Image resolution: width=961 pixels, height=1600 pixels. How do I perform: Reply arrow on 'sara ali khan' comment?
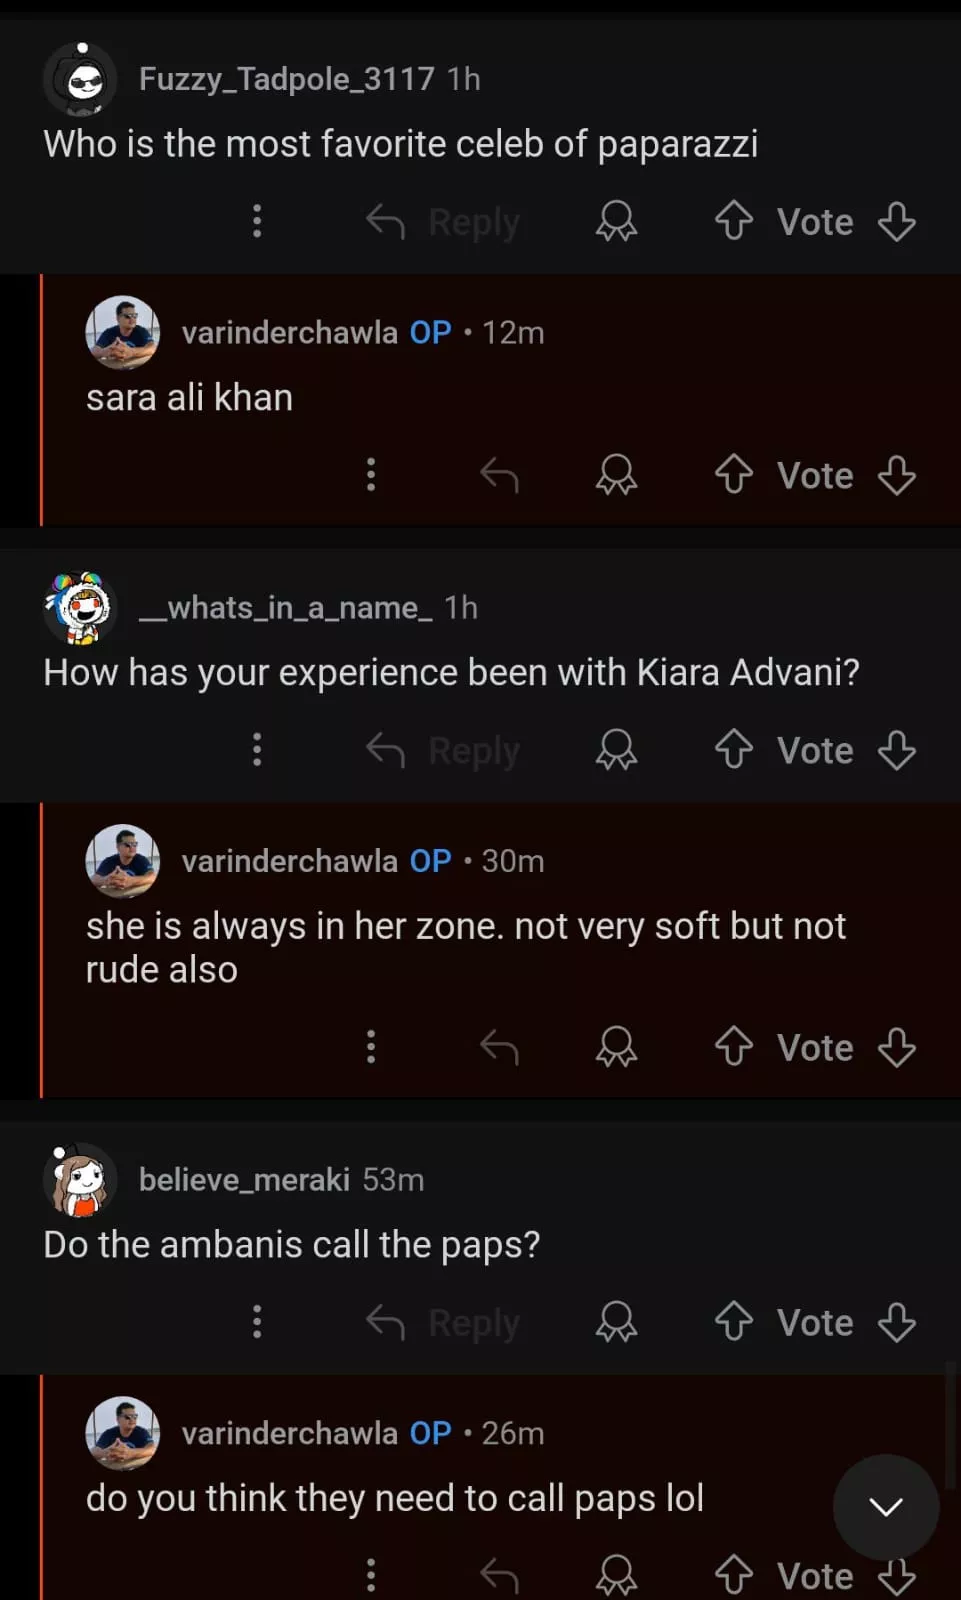[x=499, y=475]
